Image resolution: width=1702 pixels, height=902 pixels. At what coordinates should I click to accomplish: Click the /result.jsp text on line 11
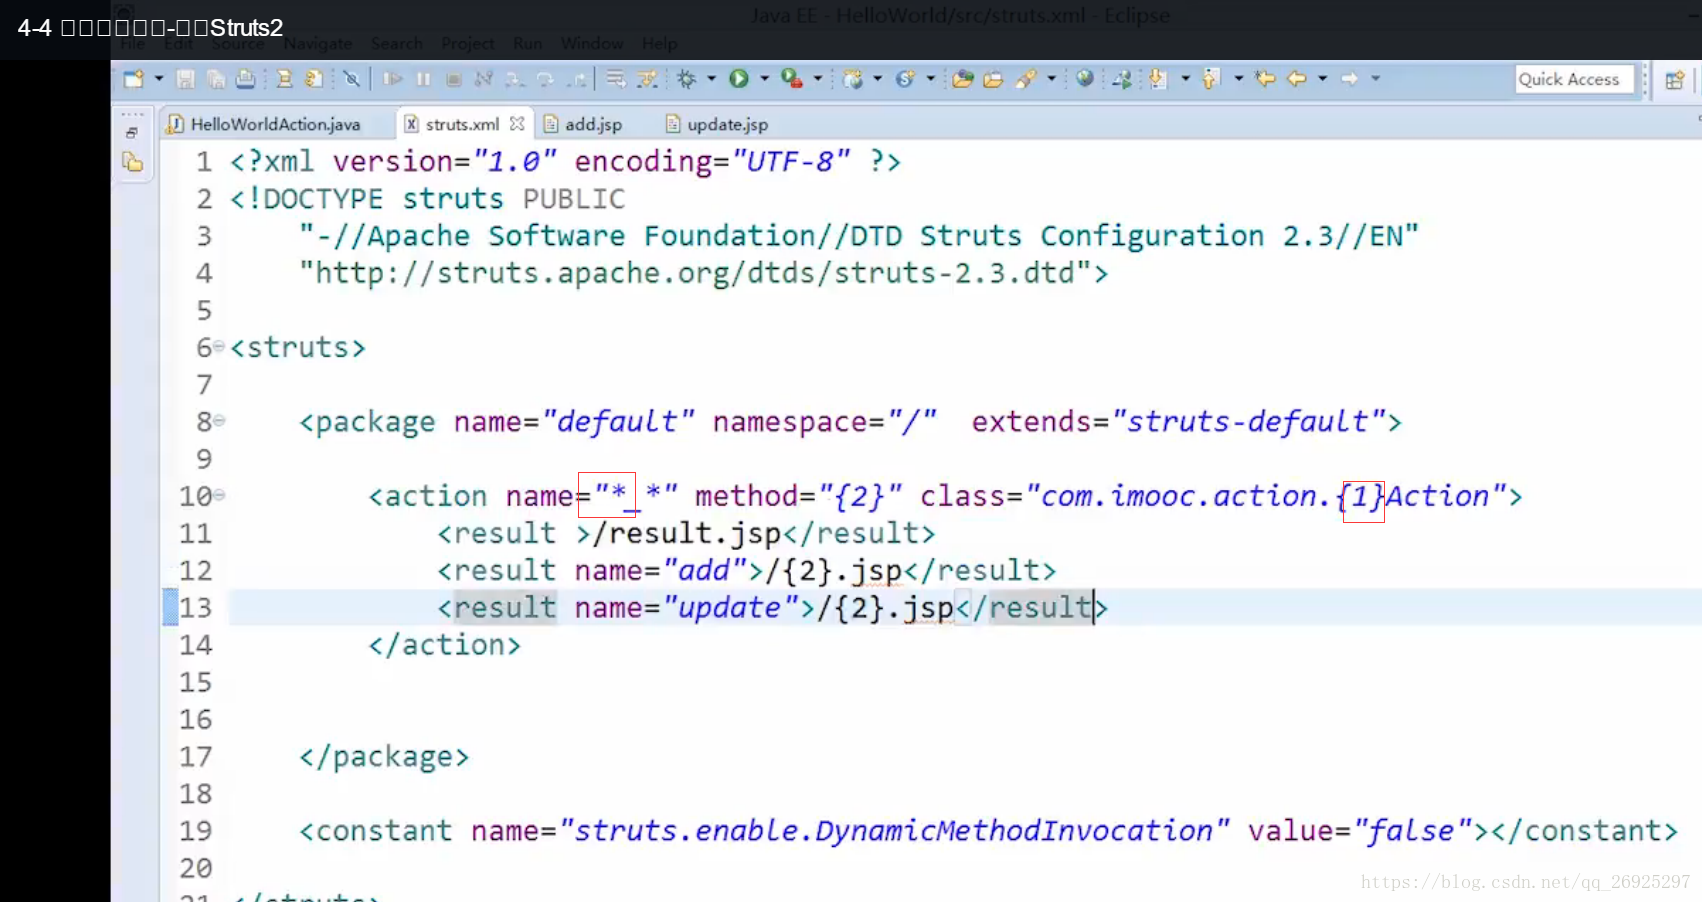687,533
